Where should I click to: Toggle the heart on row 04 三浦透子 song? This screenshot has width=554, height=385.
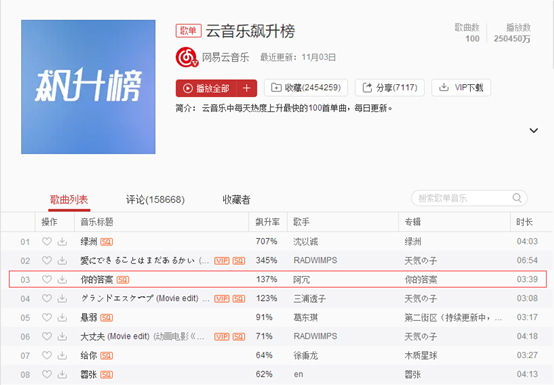click(47, 298)
